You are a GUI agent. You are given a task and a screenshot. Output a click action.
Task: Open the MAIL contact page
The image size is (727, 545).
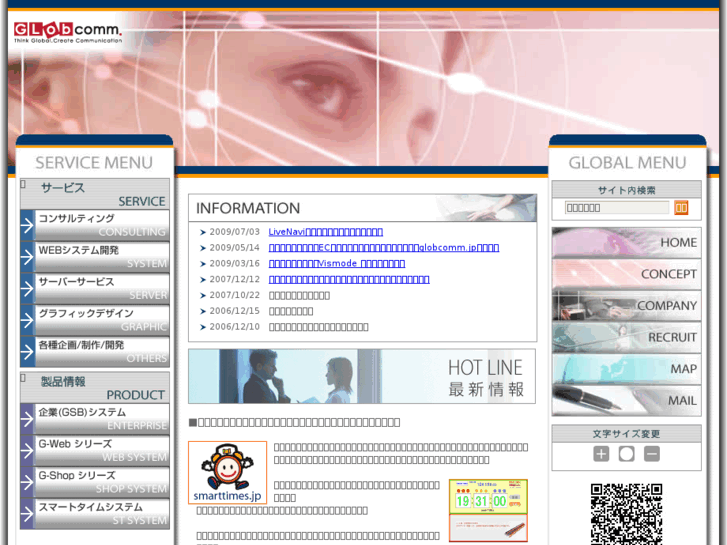626,400
